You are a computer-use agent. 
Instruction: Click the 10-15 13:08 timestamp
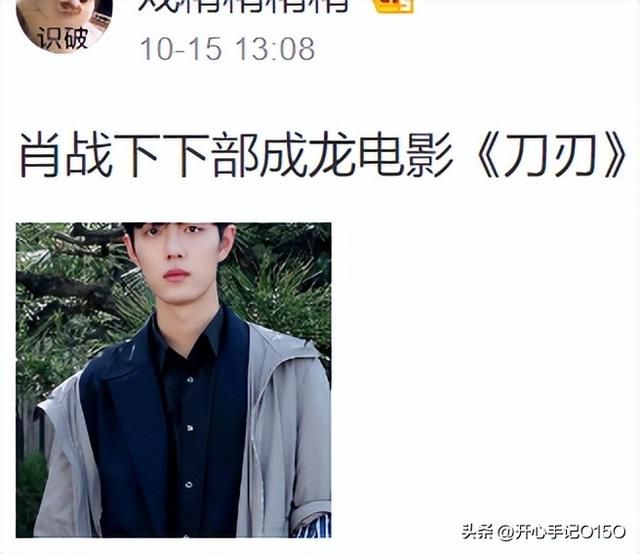tap(227, 49)
